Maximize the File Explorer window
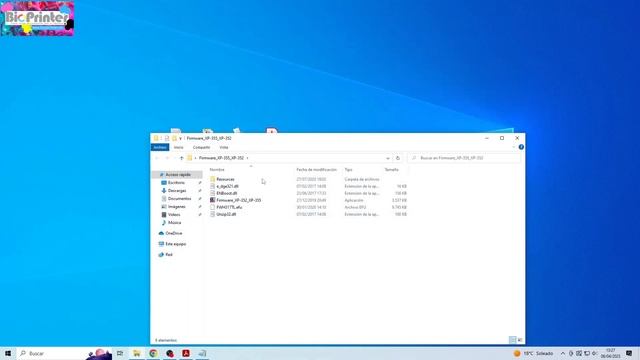 (x=502, y=138)
